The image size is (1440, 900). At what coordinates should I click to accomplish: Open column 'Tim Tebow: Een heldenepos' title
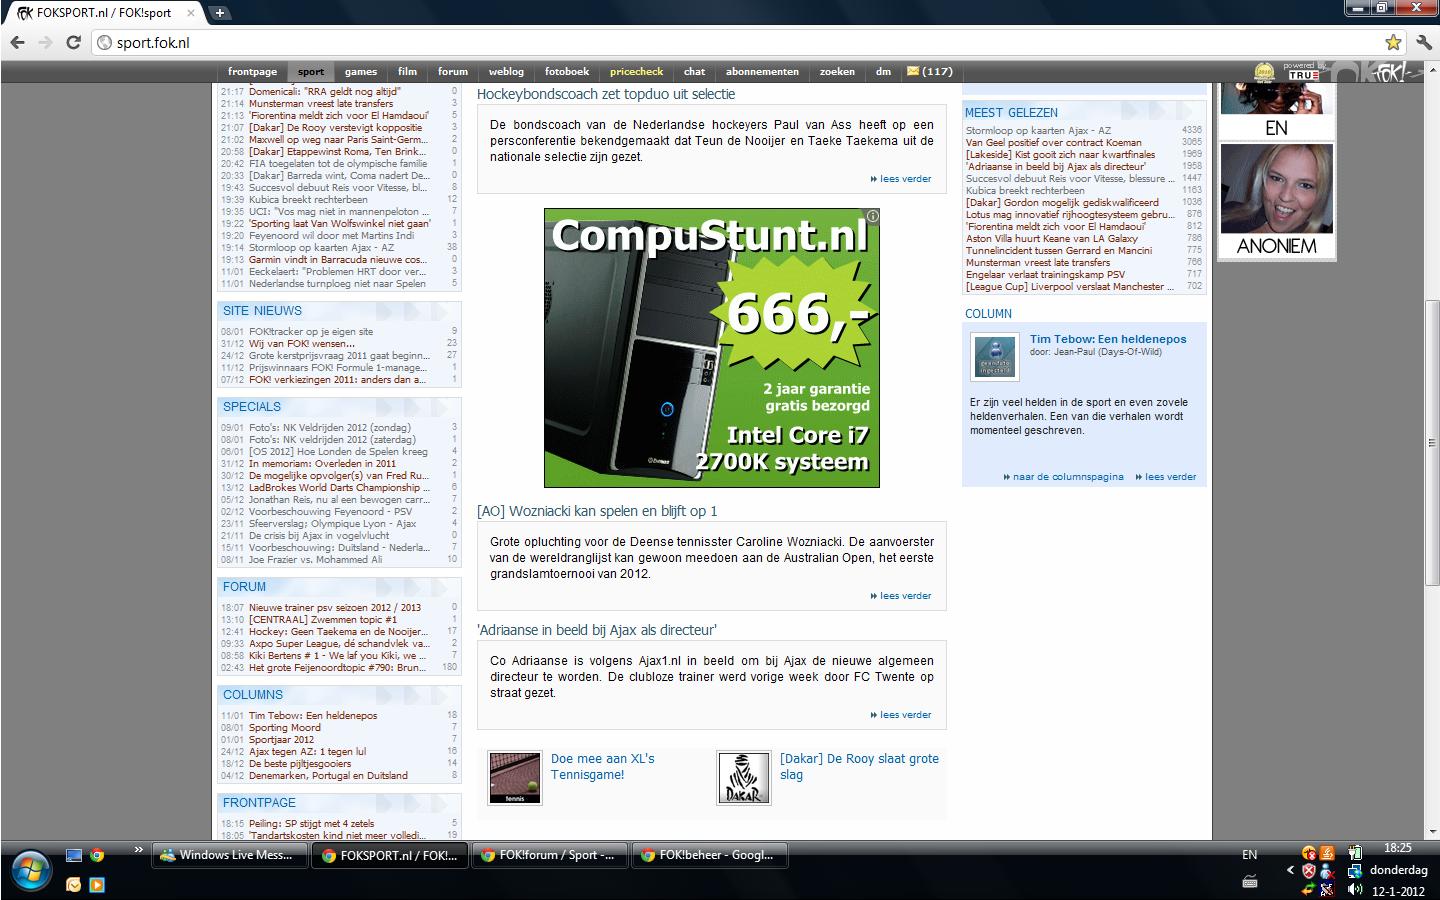[x=1108, y=339]
